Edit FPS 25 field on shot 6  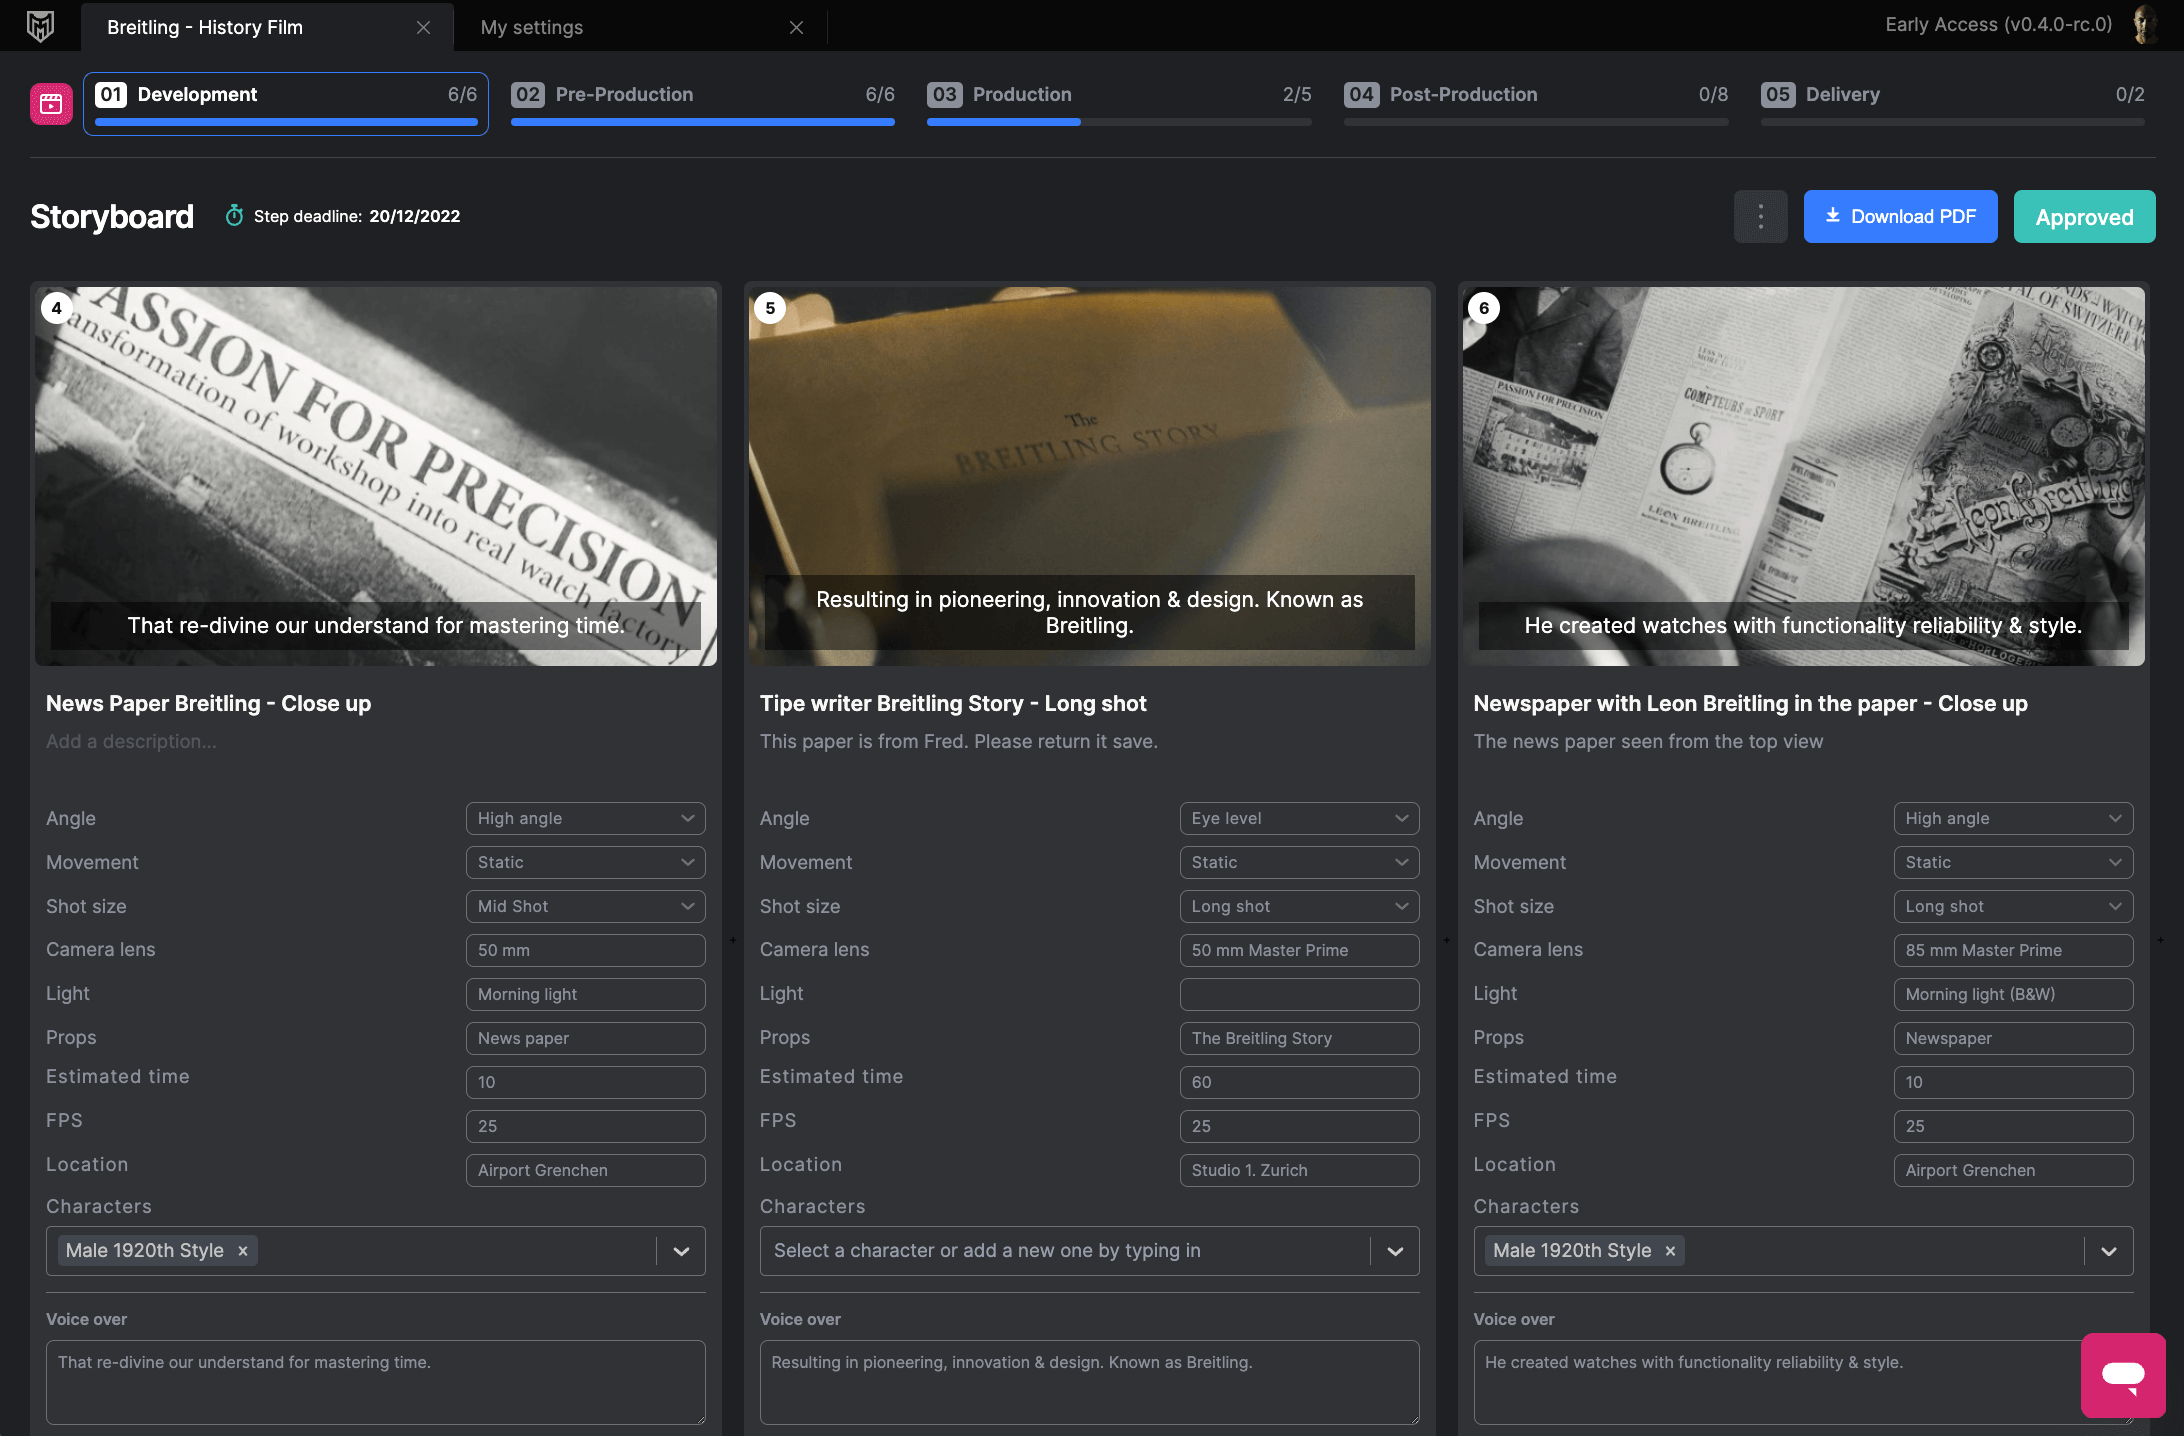2013,1126
